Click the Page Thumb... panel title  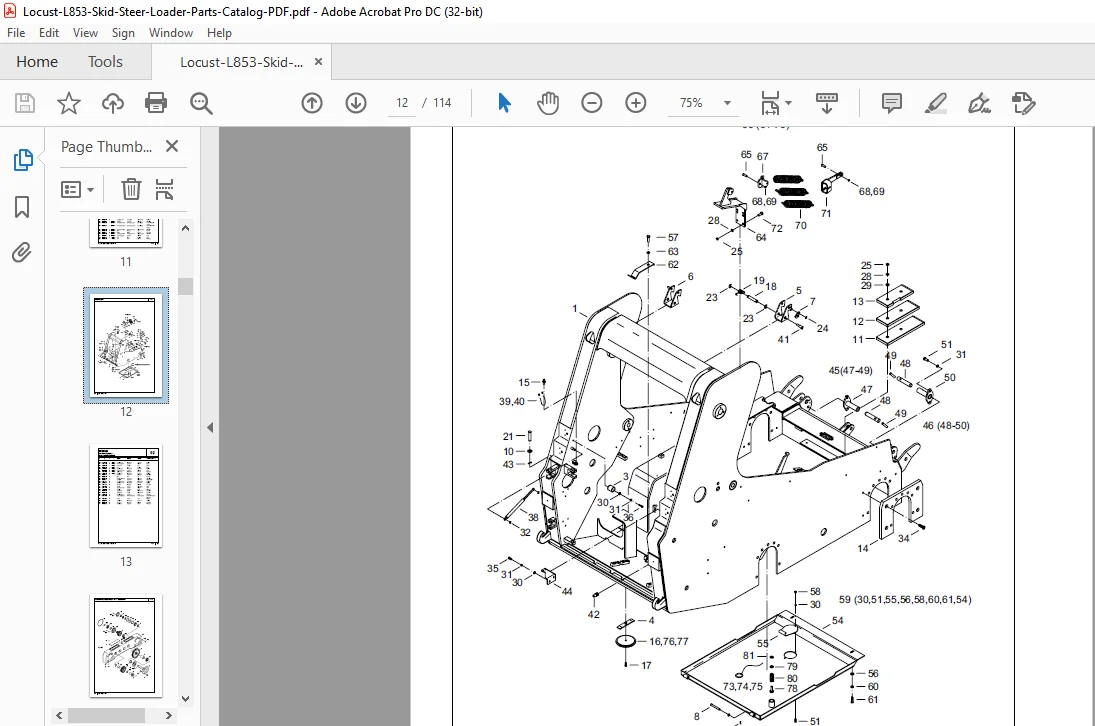pos(106,147)
